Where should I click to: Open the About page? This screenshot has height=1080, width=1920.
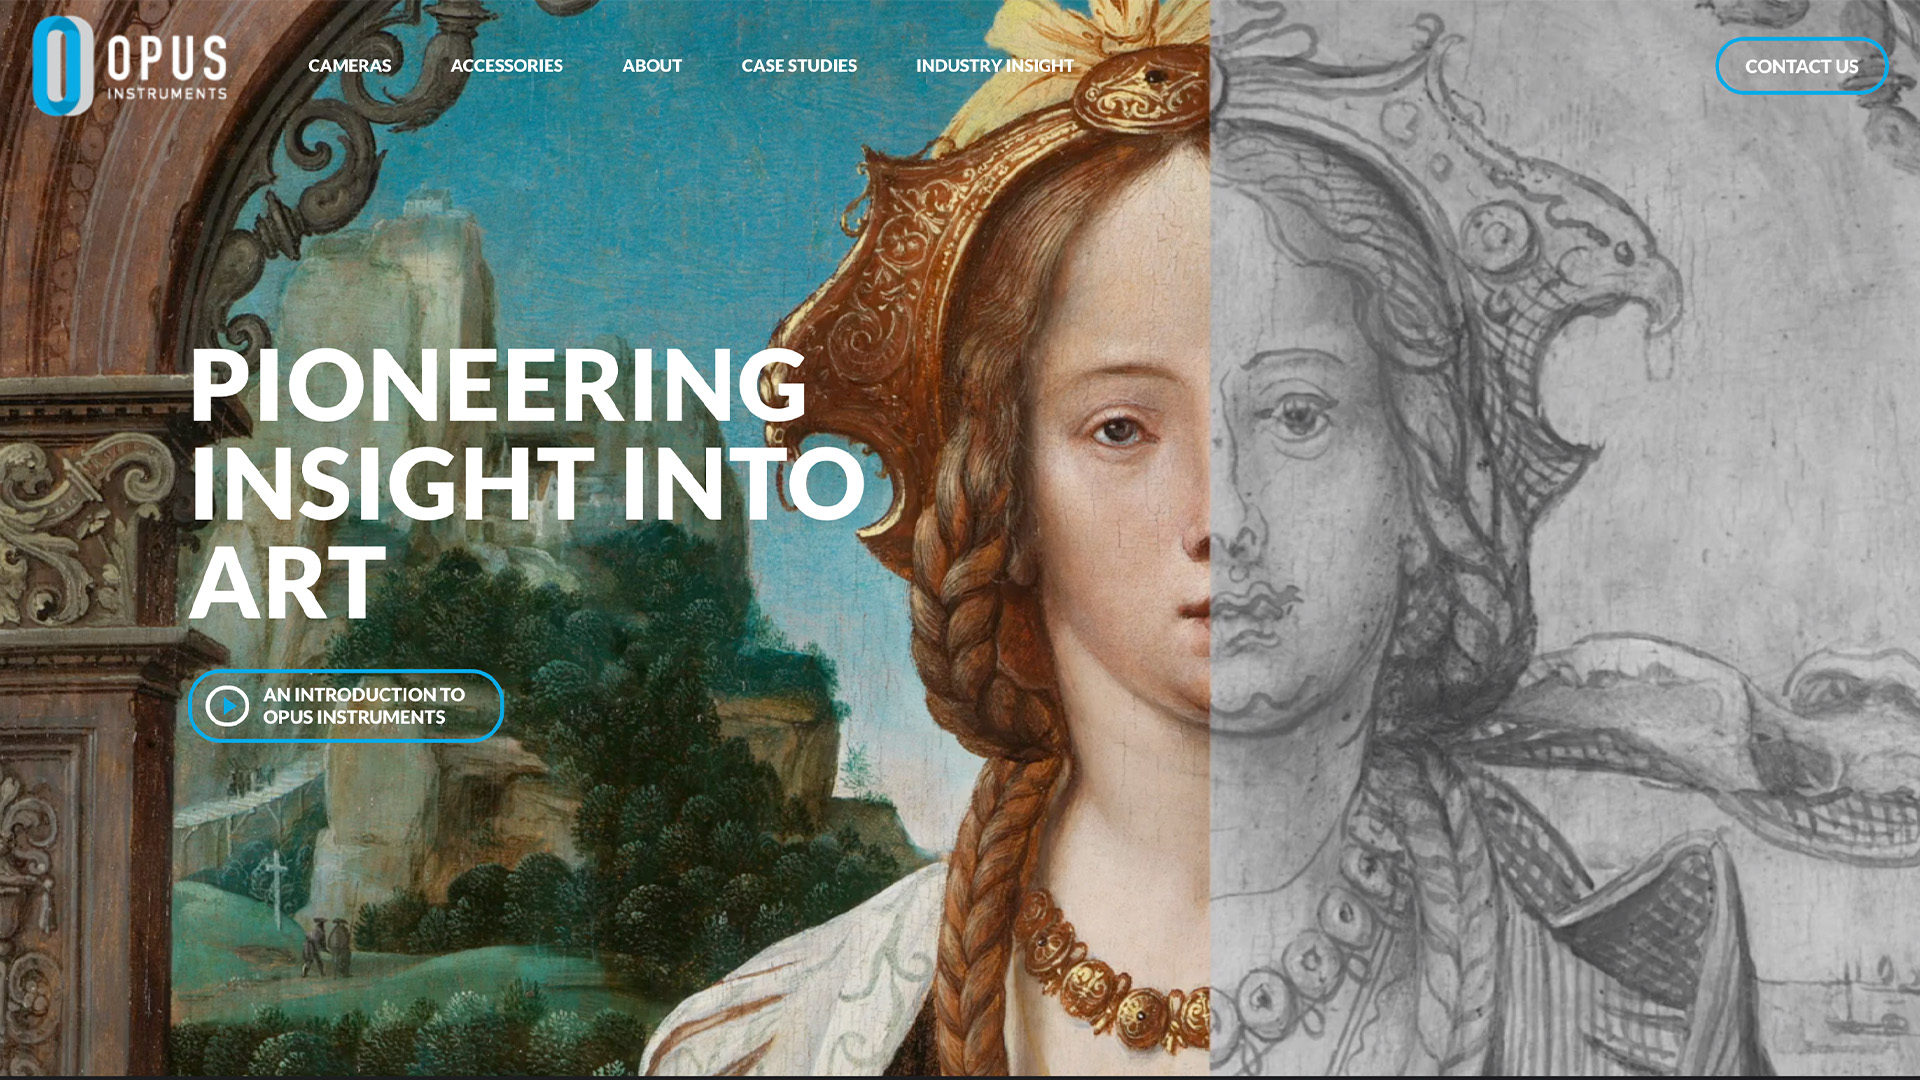click(652, 66)
